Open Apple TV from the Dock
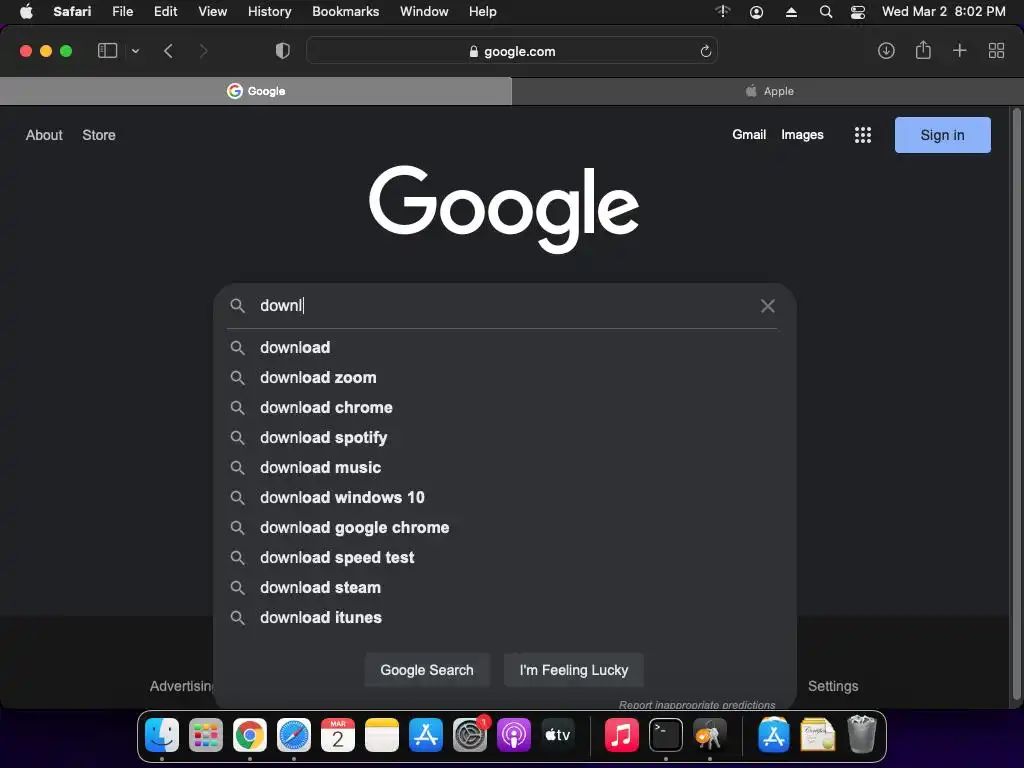This screenshot has width=1024, height=768. (x=558, y=735)
